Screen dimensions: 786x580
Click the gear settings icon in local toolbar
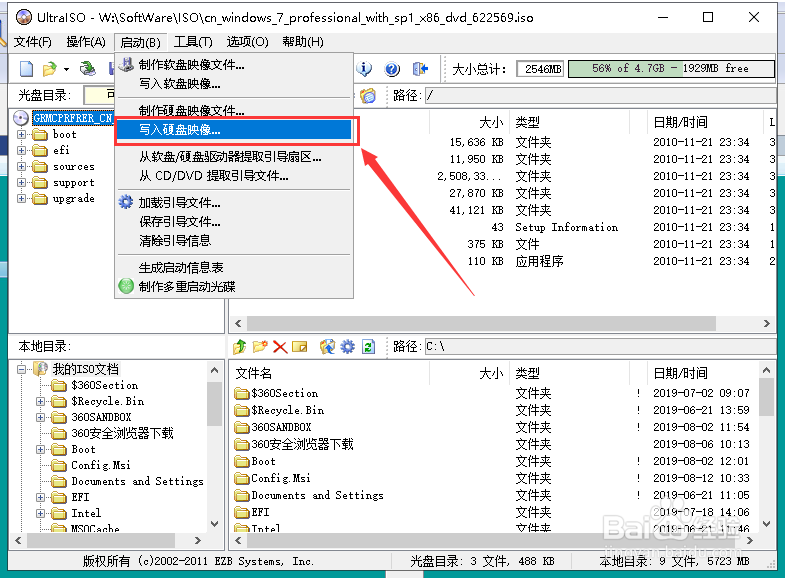click(347, 346)
